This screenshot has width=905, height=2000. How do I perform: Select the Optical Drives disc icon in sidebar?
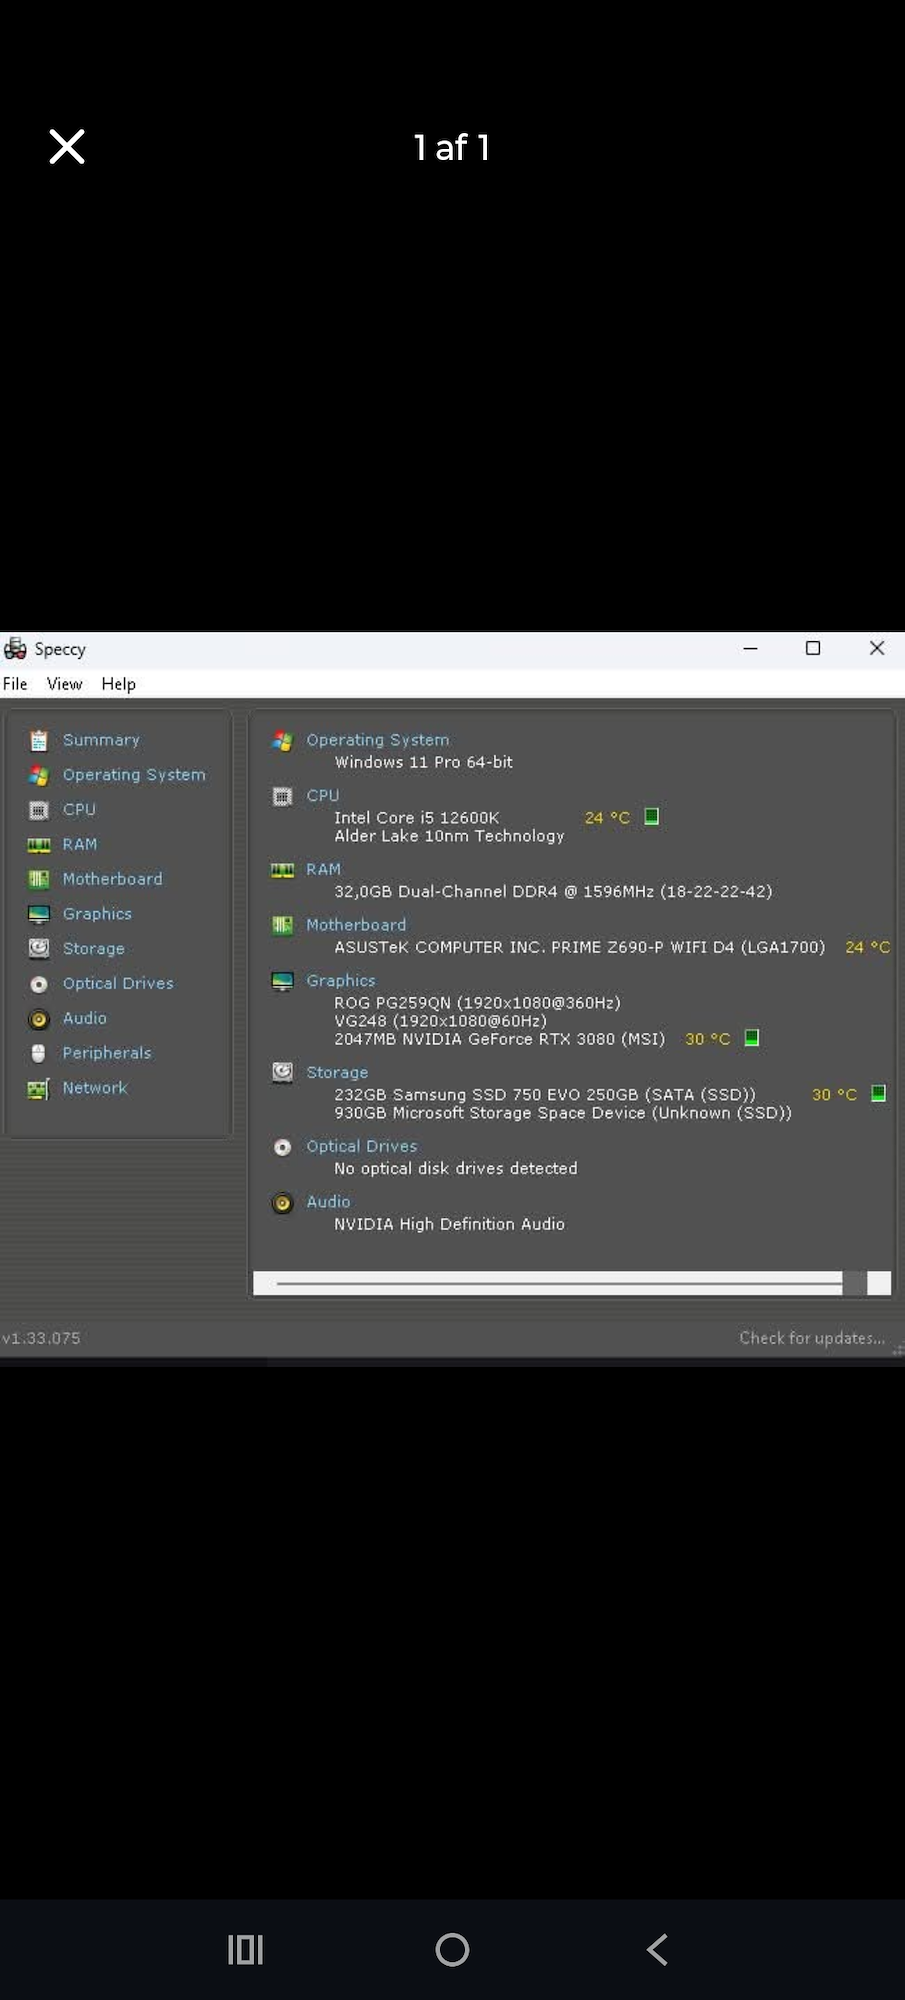(x=39, y=984)
